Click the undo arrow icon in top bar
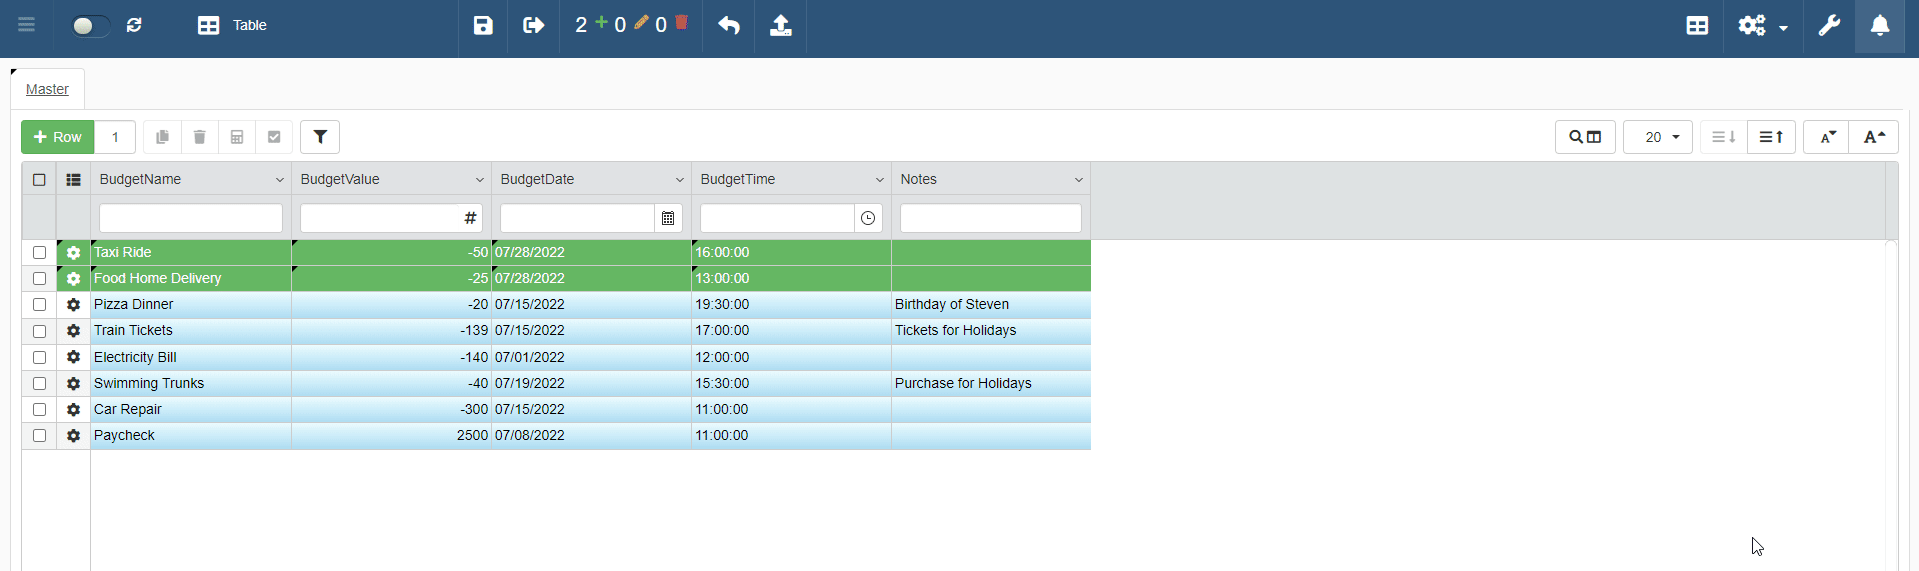Image resolution: width=1919 pixels, height=571 pixels. (x=729, y=26)
